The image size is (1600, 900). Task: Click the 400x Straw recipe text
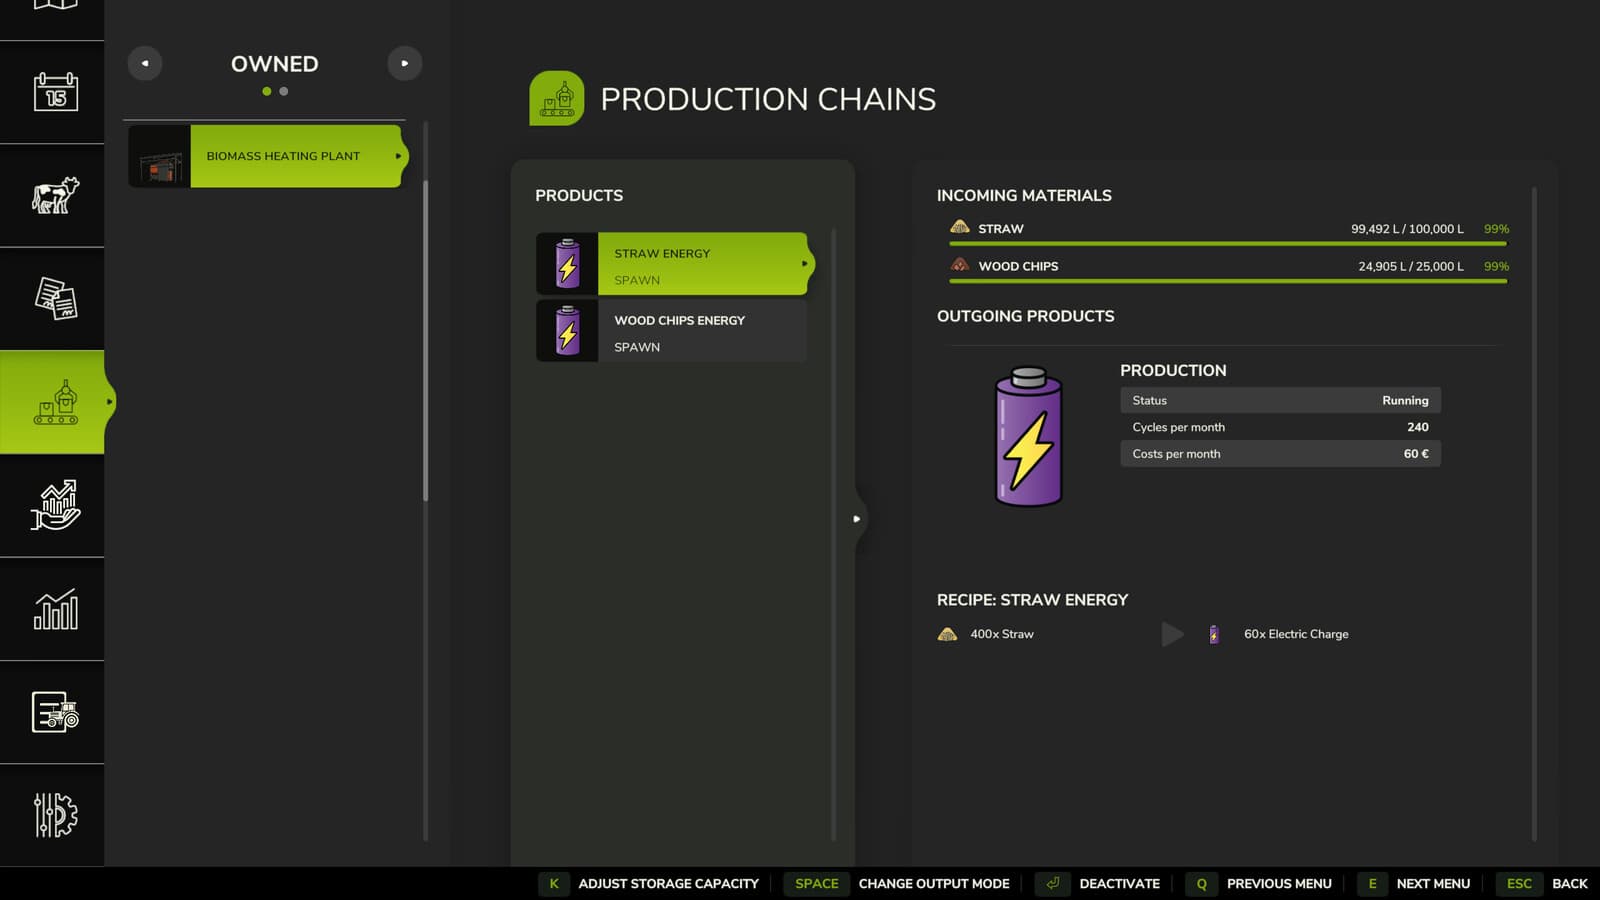[1002, 634]
